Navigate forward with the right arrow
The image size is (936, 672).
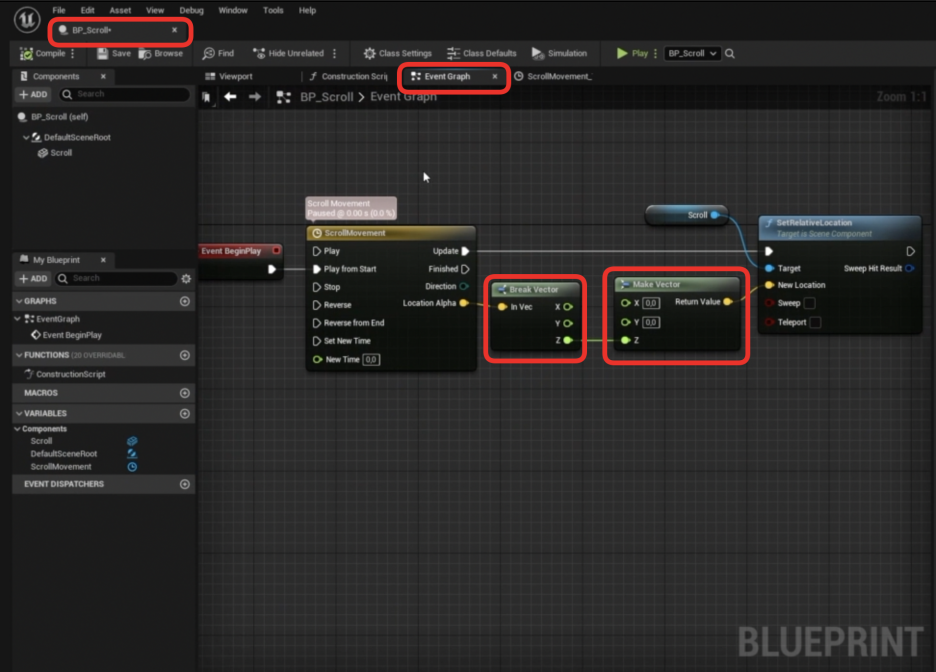pyautogui.click(x=255, y=97)
